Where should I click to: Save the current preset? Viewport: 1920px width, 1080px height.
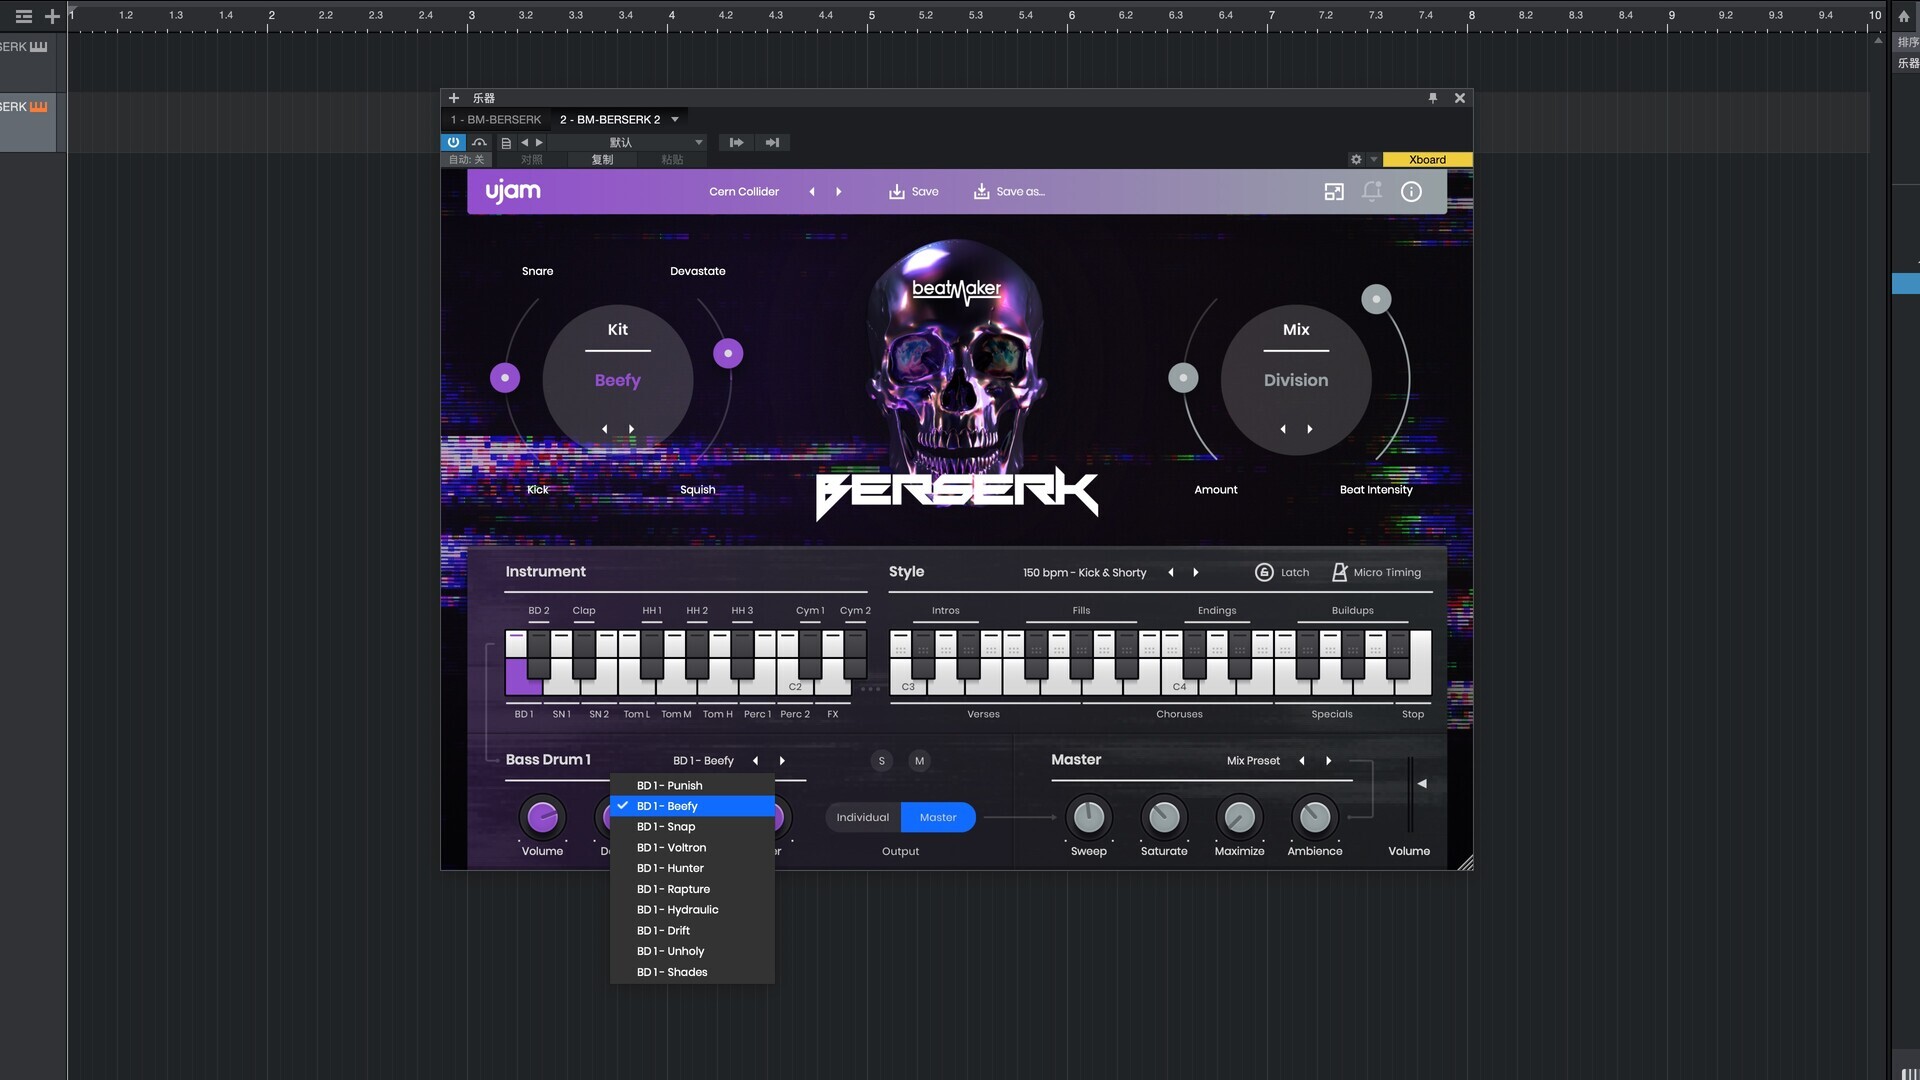click(914, 191)
